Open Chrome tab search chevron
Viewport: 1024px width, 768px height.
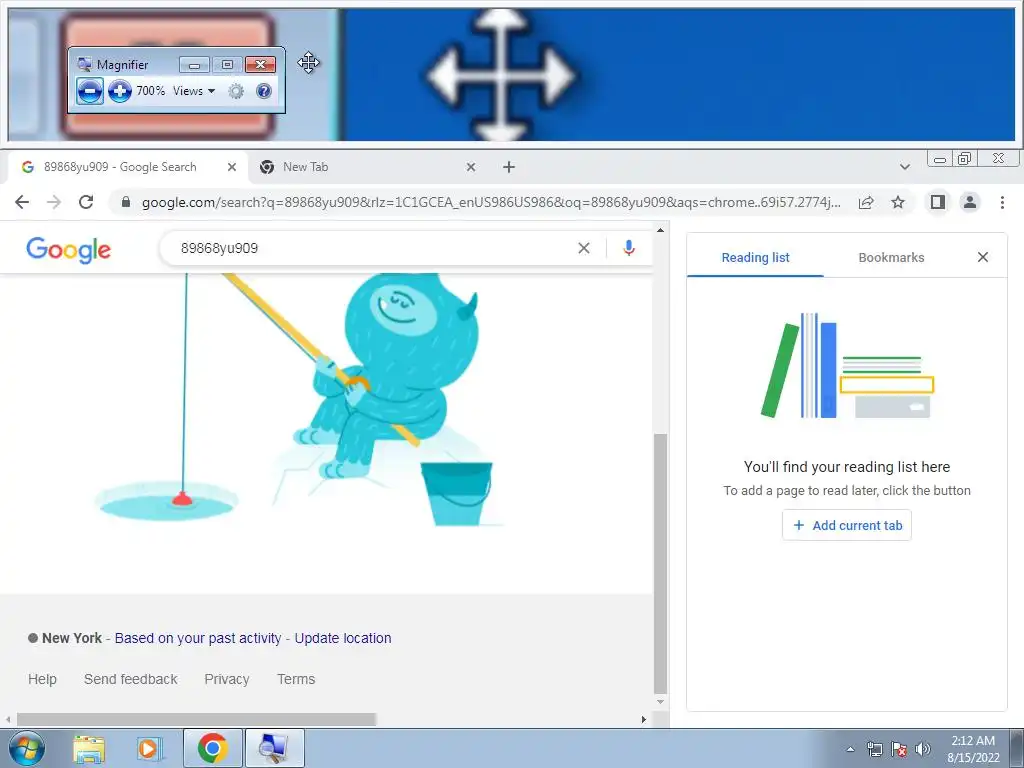pos(904,167)
